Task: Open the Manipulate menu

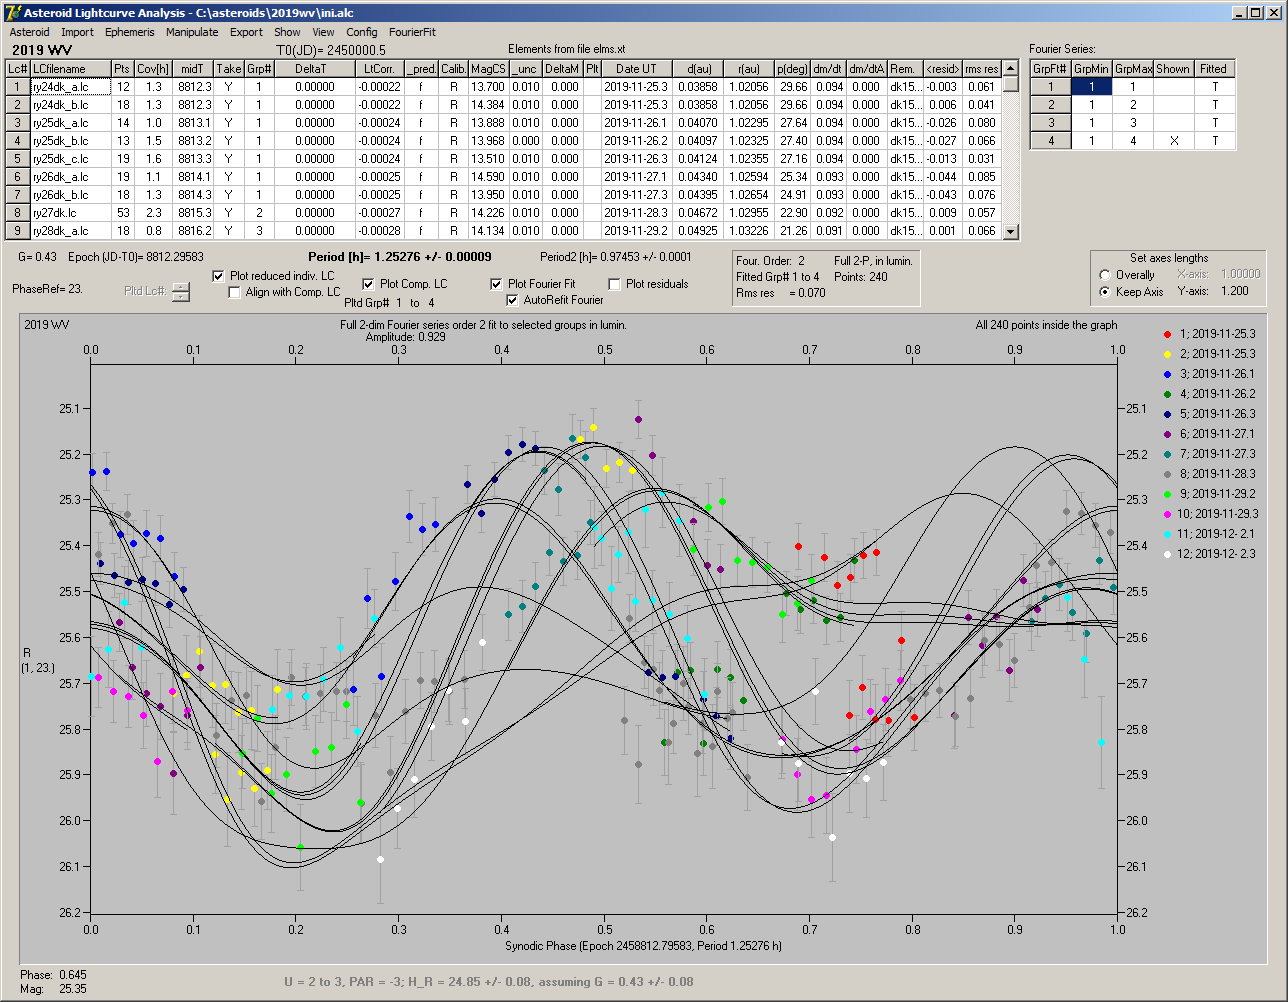Action: click(x=192, y=32)
